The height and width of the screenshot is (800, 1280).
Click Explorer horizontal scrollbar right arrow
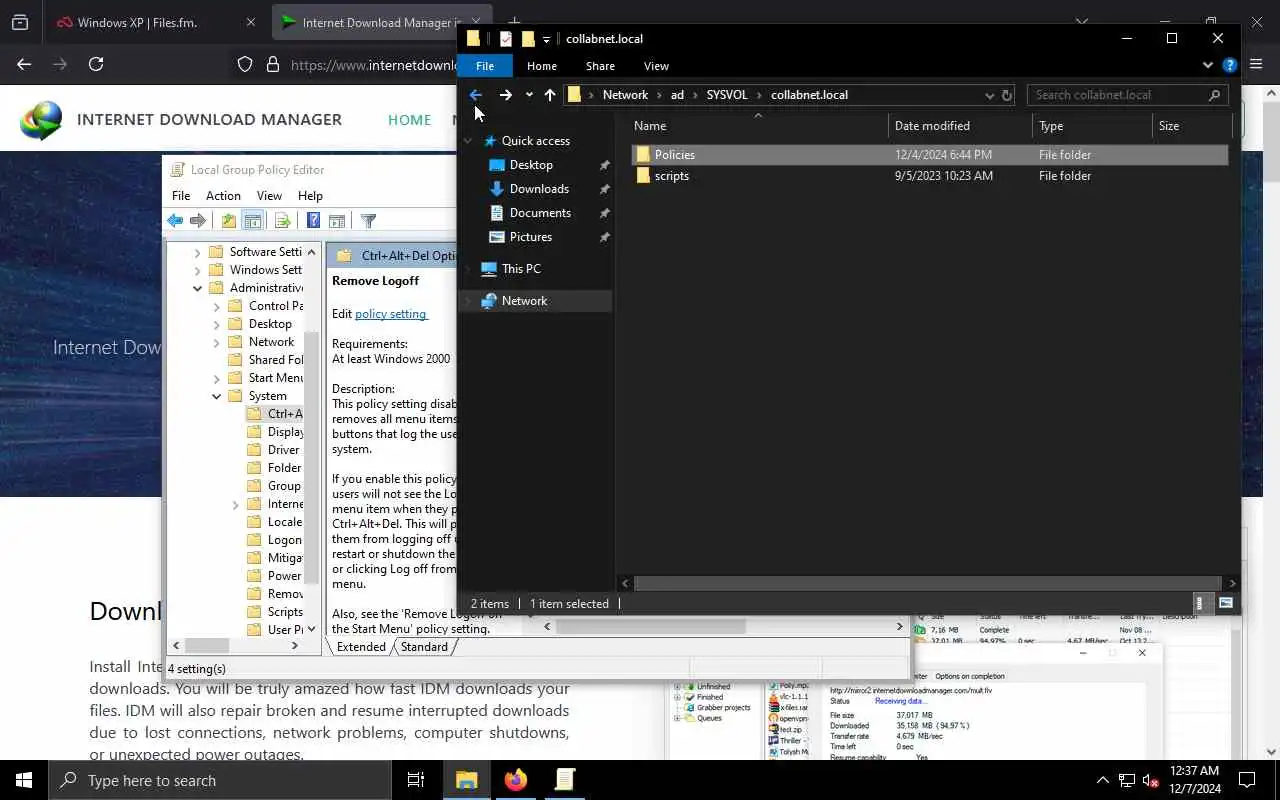pos(1232,583)
